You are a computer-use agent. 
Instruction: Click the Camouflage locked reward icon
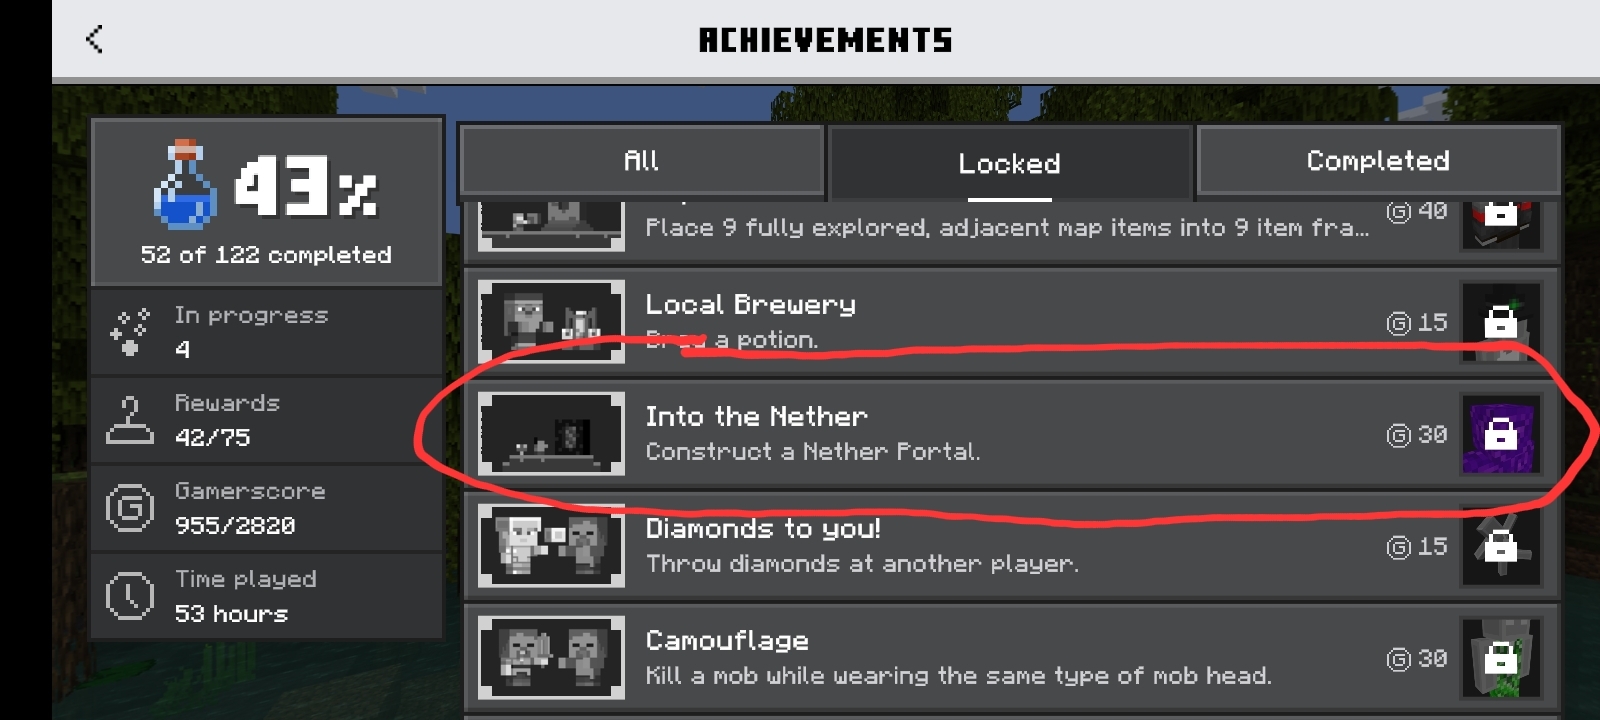[x=1500, y=658]
